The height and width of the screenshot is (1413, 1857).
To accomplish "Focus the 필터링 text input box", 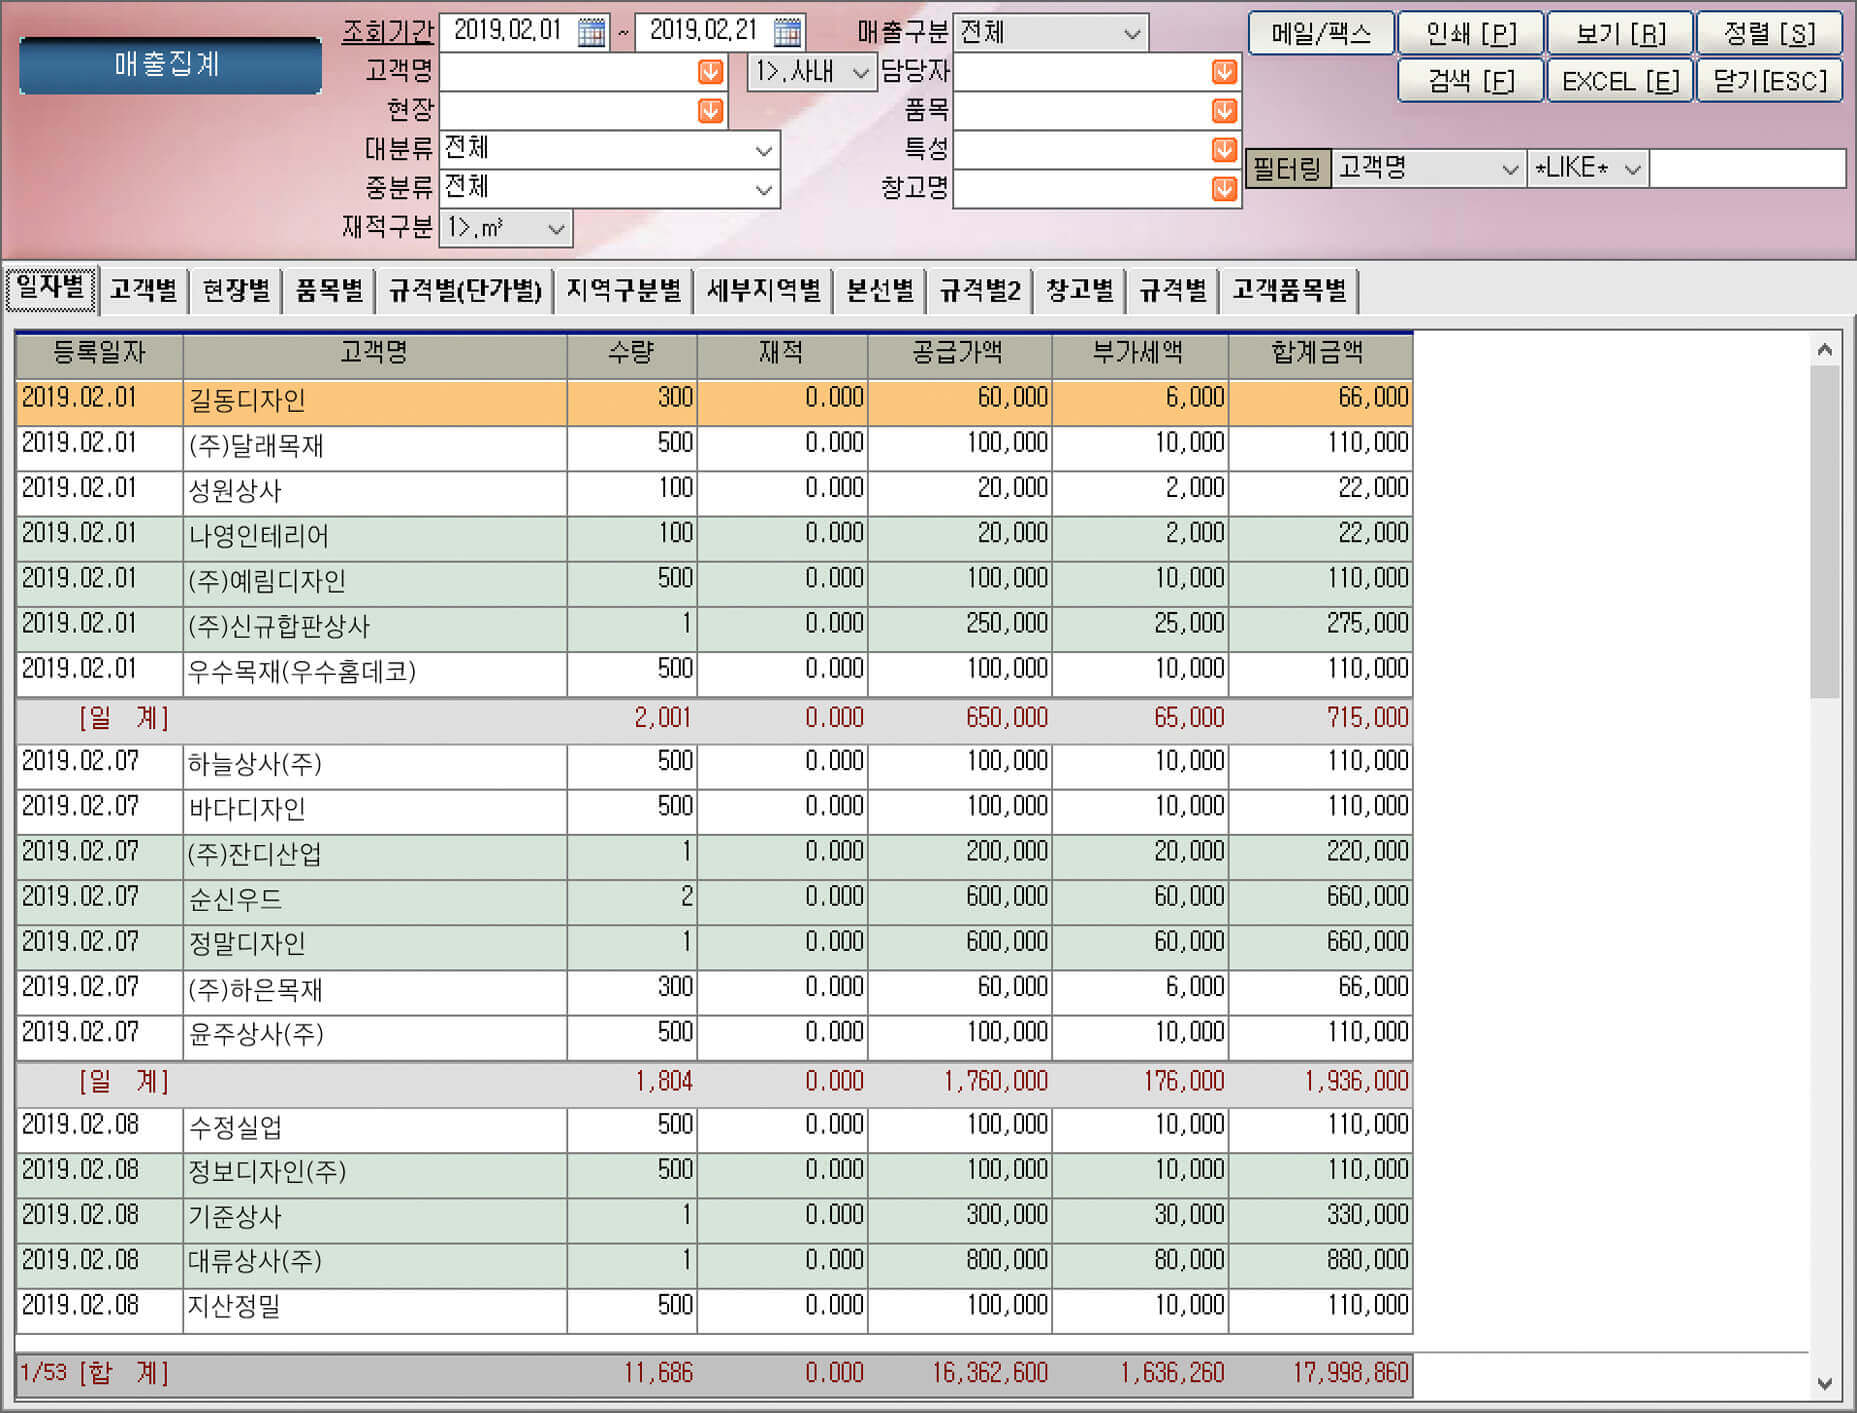I will tap(1747, 169).
